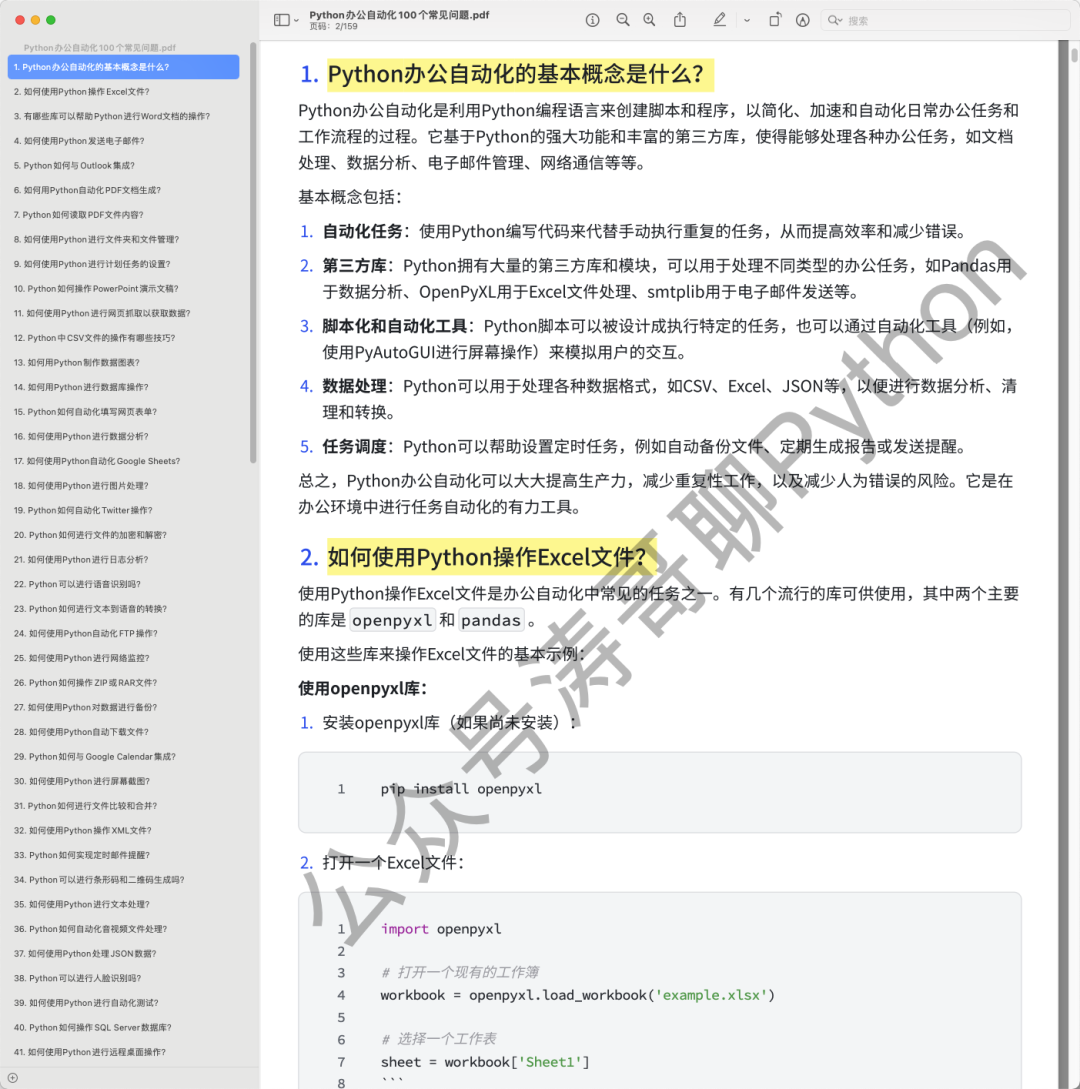This screenshot has width=1080, height=1089.
Task: Open item 15 自动化填写网页表单
Action: click(x=124, y=412)
